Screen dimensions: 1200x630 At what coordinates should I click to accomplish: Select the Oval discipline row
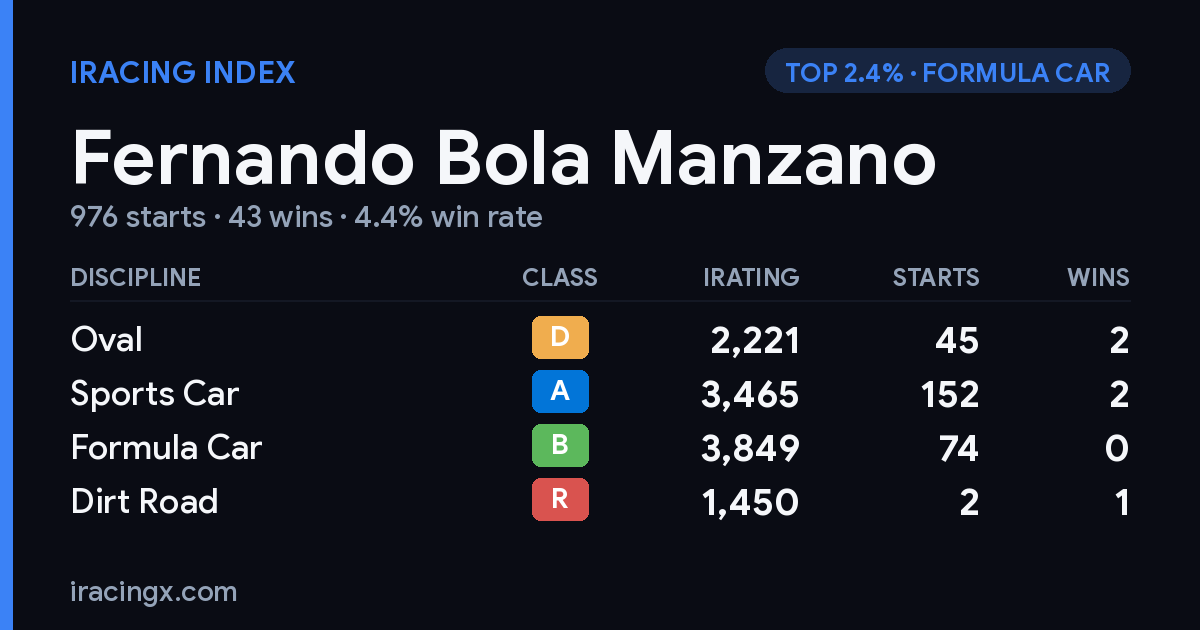[x=600, y=339]
